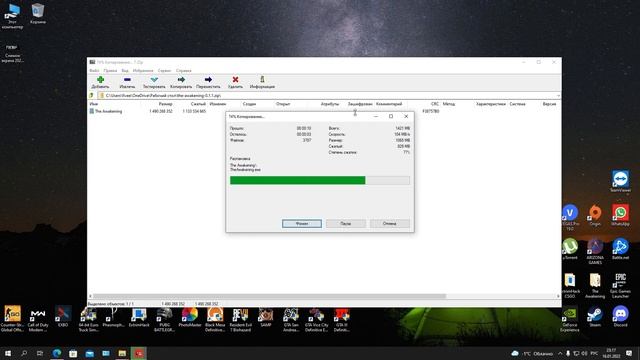Click the green plus Add toolbar icon
Viewport: 640px width, 360px height.
pyautogui.click(x=100, y=80)
